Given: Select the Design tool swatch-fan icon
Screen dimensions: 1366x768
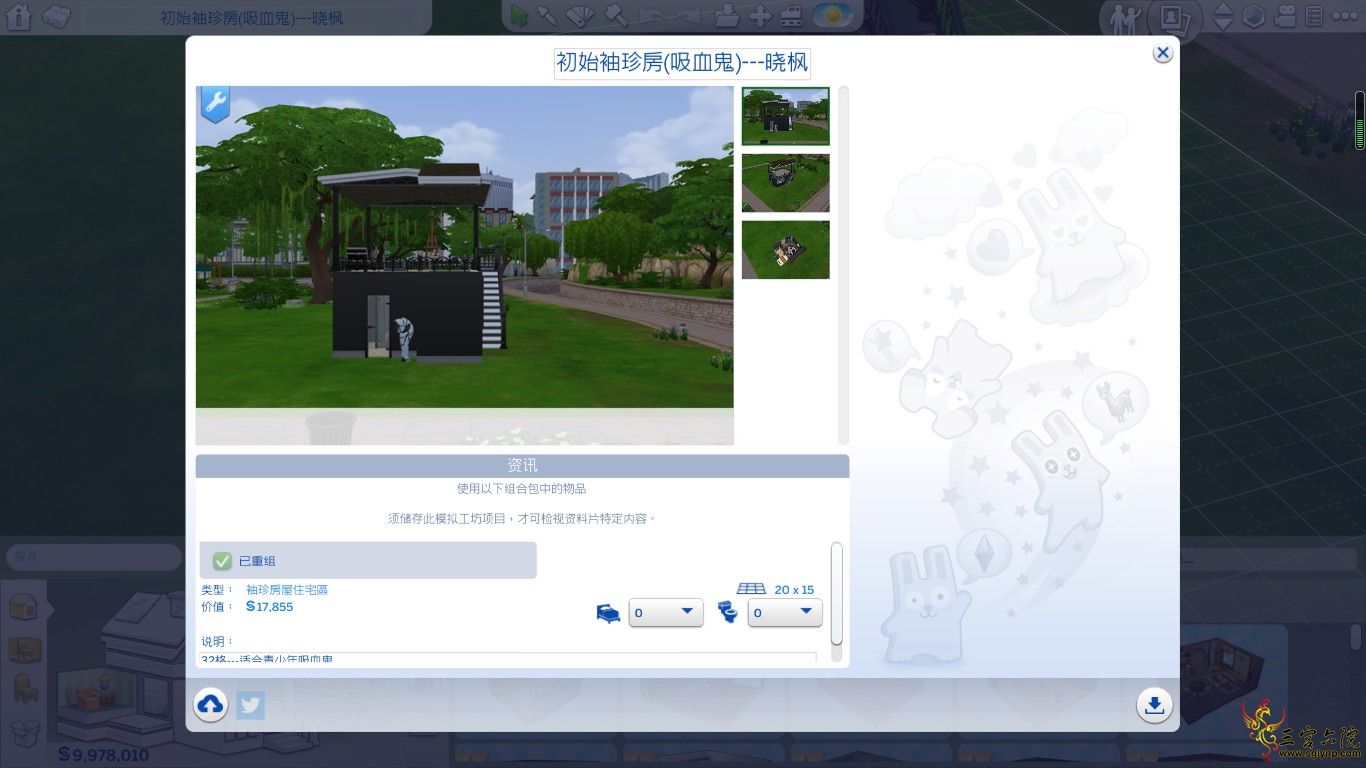Looking at the screenshot, I should click(x=581, y=16).
